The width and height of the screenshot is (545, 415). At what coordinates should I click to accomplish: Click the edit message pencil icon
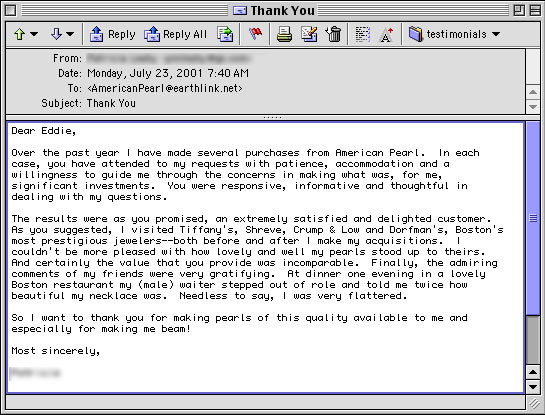pyautogui.click(x=309, y=34)
